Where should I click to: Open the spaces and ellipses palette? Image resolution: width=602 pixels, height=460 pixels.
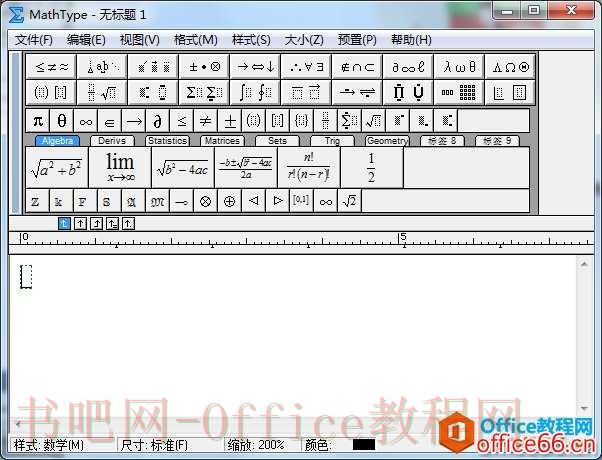tap(102, 67)
